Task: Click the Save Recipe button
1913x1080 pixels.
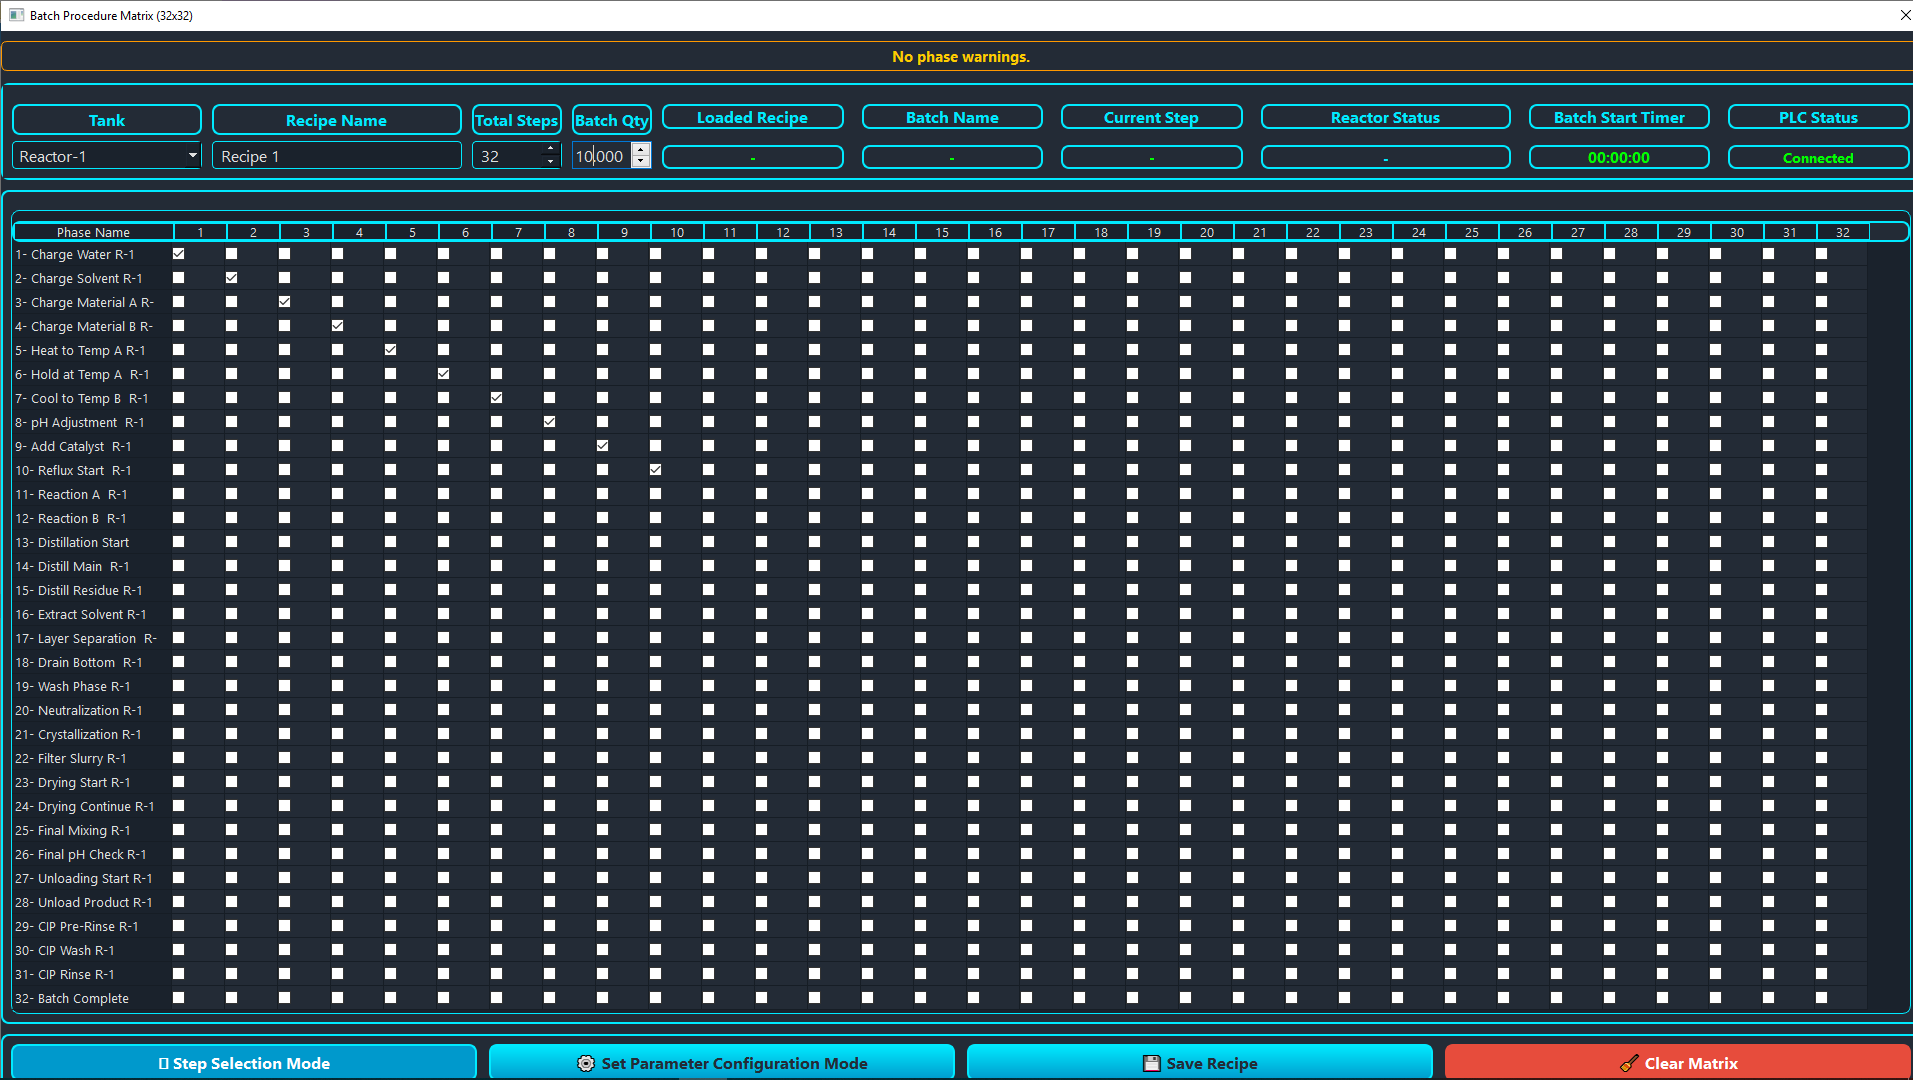Action: click(1200, 1063)
